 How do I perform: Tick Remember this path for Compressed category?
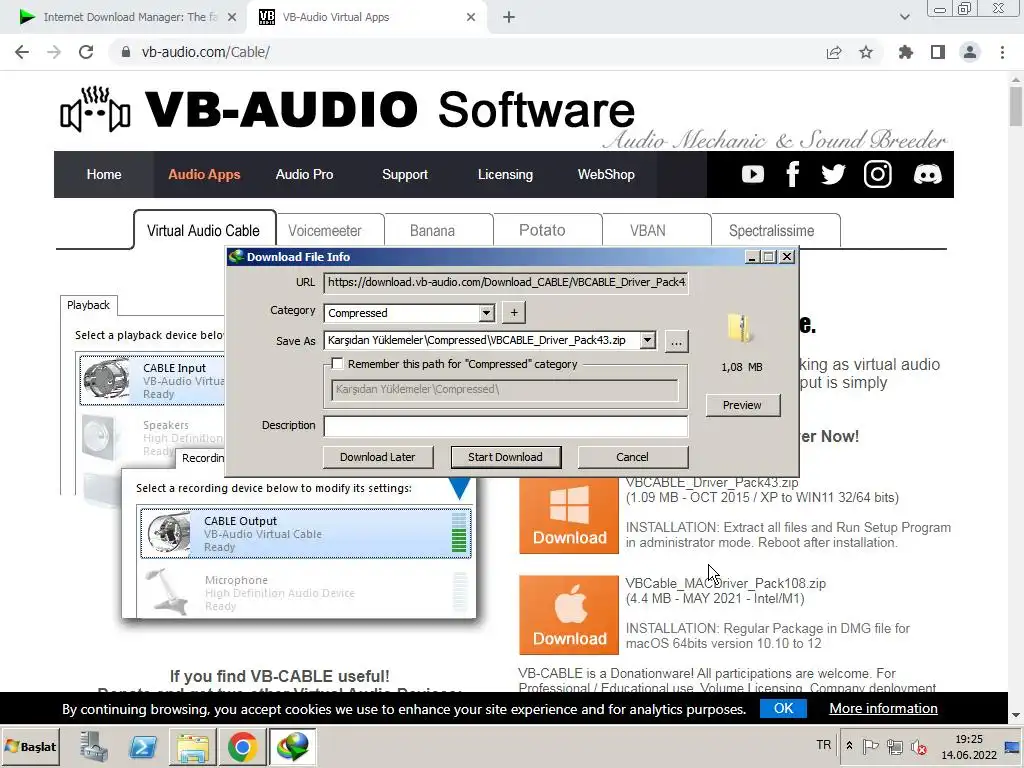[x=337, y=364]
